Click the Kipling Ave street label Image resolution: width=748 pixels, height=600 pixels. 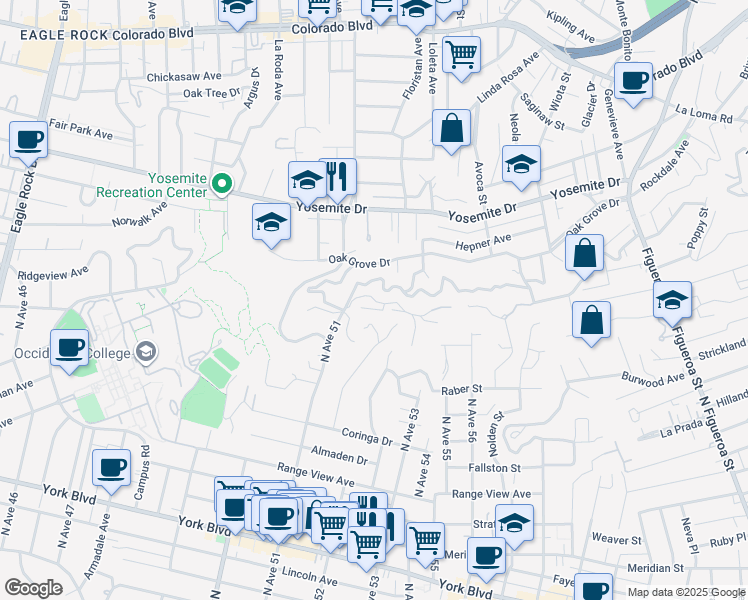point(571,27)
